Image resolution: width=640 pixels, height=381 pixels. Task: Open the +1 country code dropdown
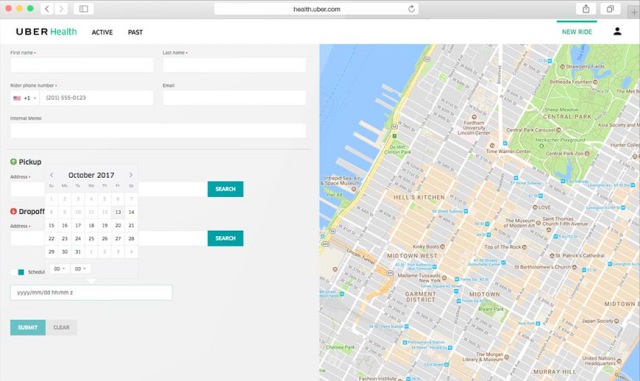25,98
